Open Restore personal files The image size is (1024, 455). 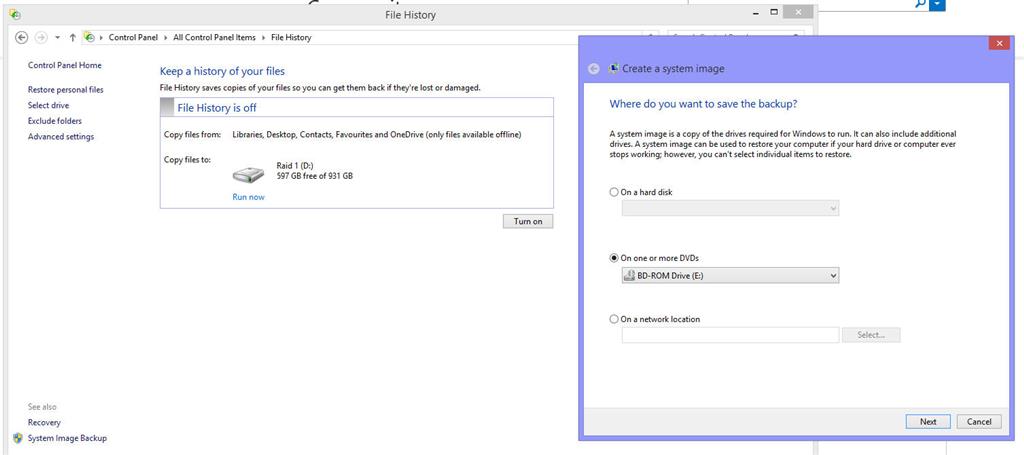65,89
